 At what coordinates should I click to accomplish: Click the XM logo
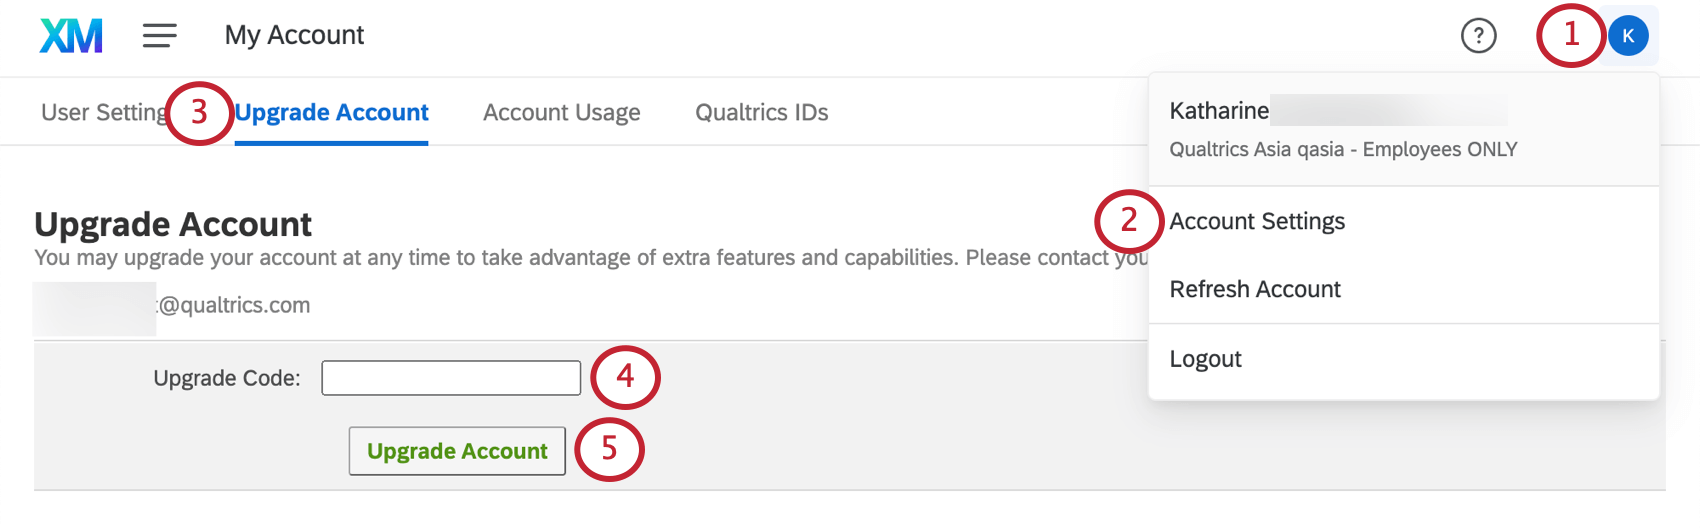click(x=71, y=36)
